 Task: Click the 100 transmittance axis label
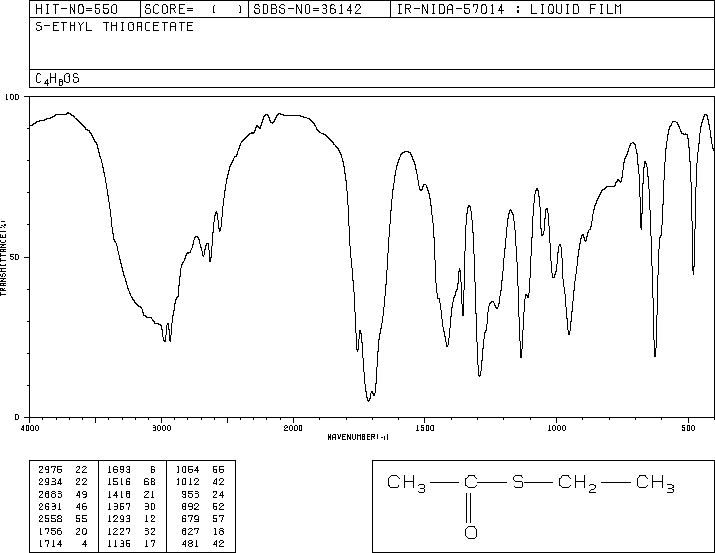tap(12, 97)
